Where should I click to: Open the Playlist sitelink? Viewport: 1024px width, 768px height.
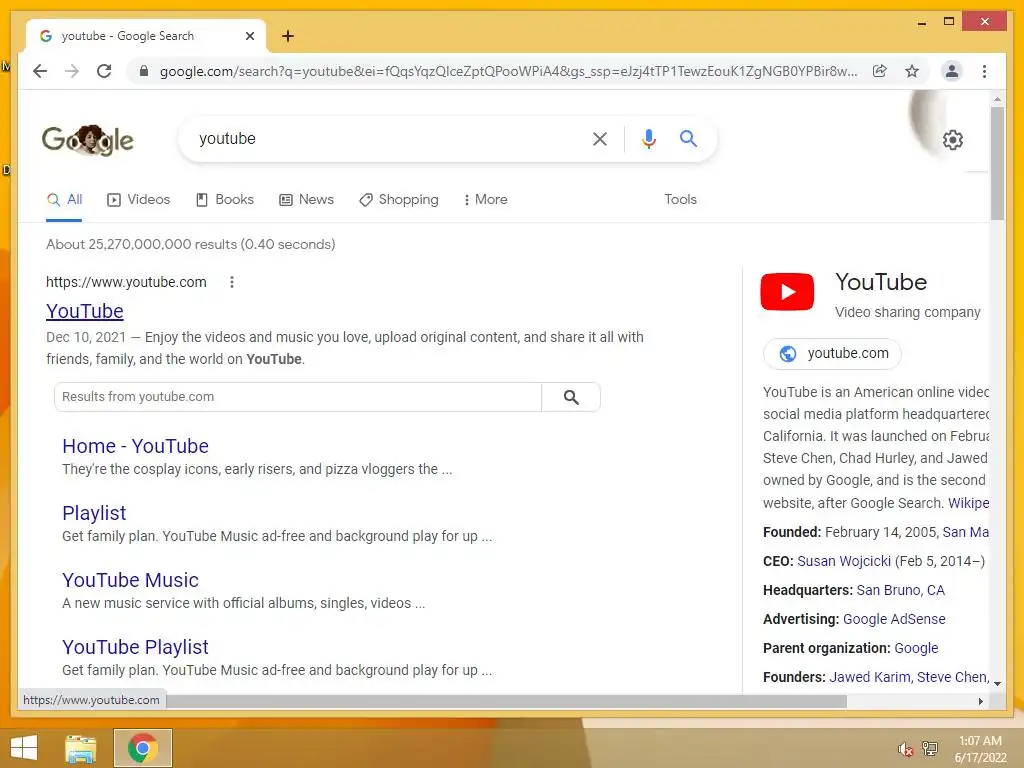(94, 513)
